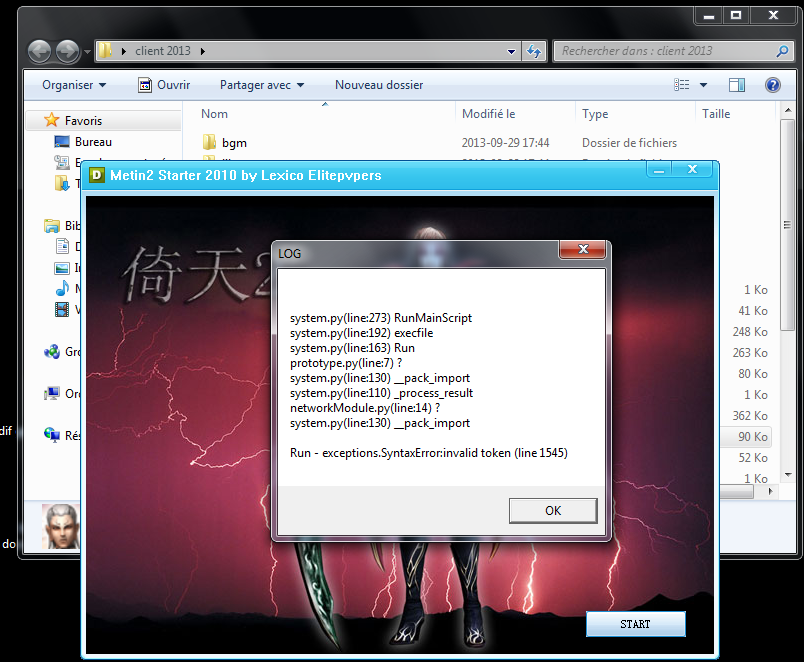This screenshot has height=662, width=804.
Task: Click the vertical scrollbar thumb in Explorer
Action: click(x=788, y=225)
